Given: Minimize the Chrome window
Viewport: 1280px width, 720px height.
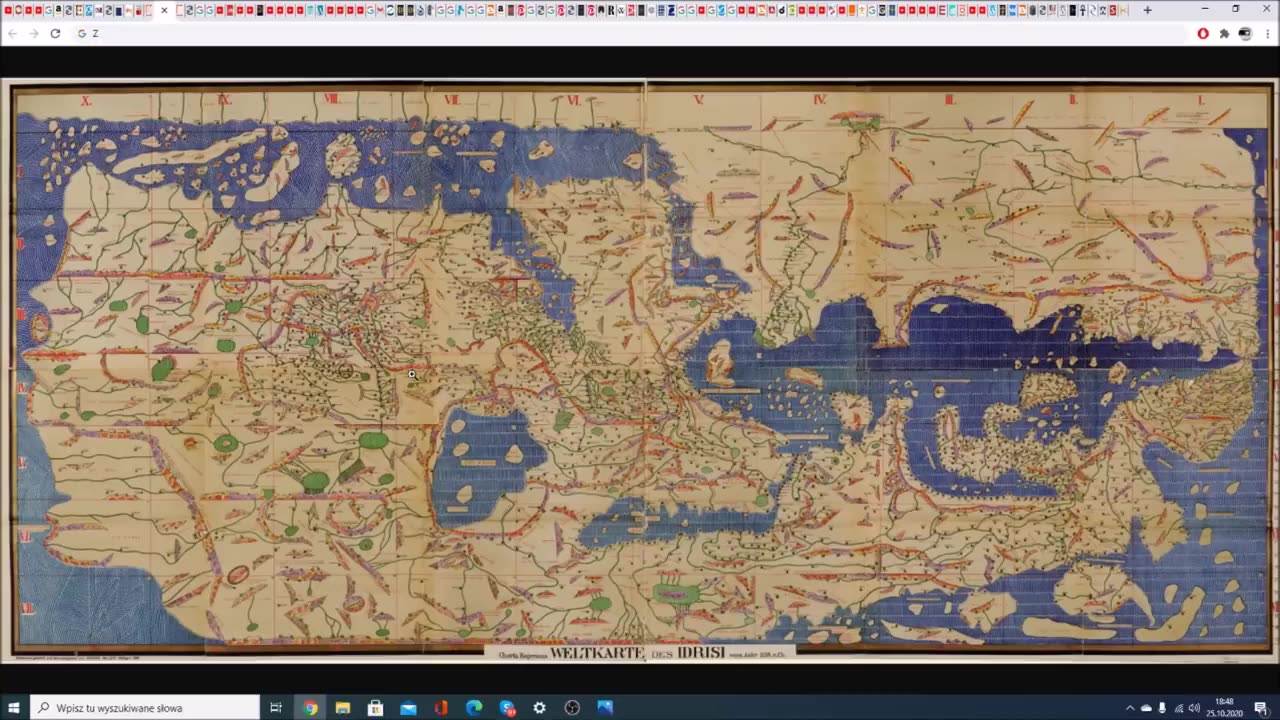Looking at the screenshot, I should (x=1205, y=9).
